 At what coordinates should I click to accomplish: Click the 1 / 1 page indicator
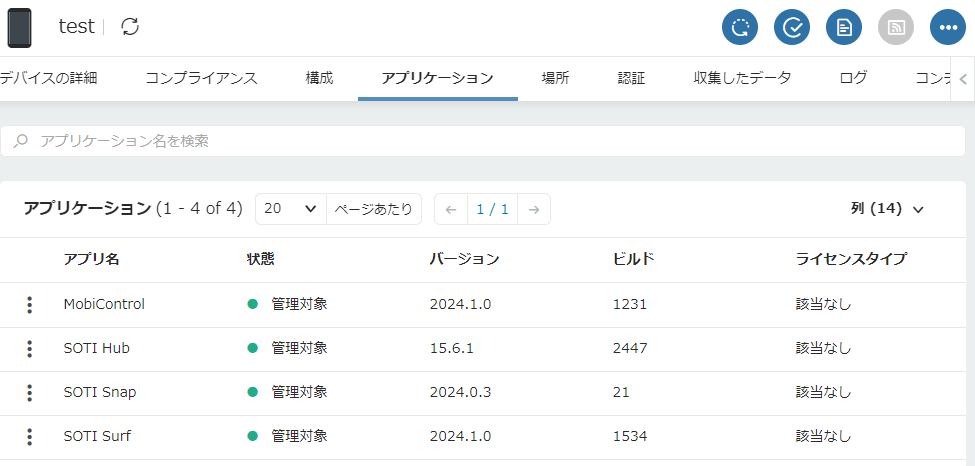pyautogui.click(x=492, y=210)
